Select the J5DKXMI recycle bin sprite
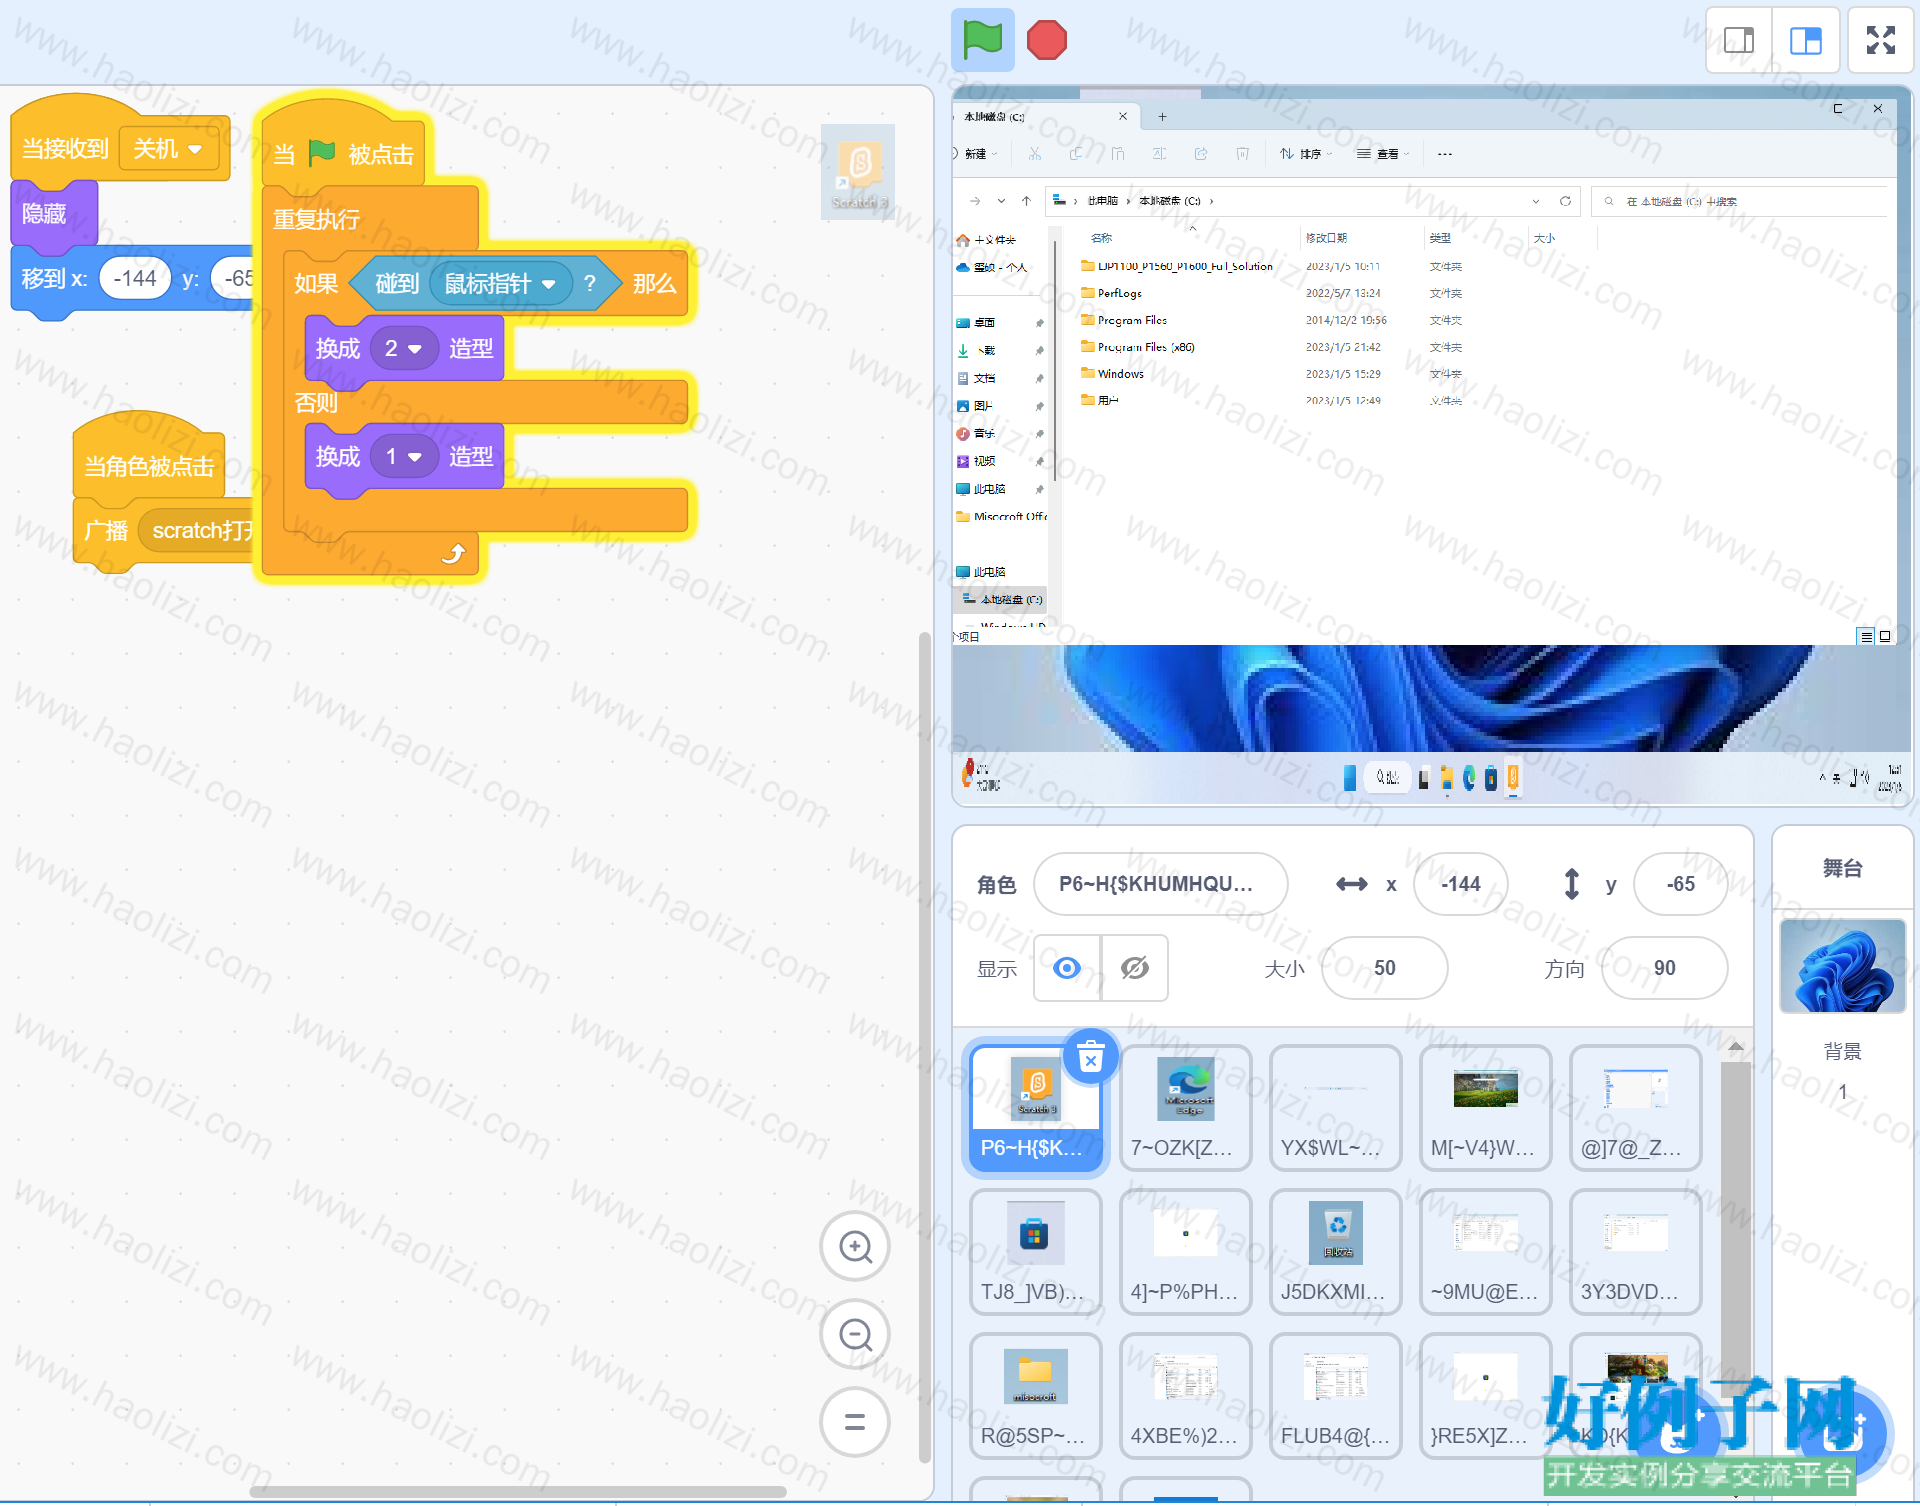The height and width of the screenshot is (1506, 1920). pos(1336,1252)
